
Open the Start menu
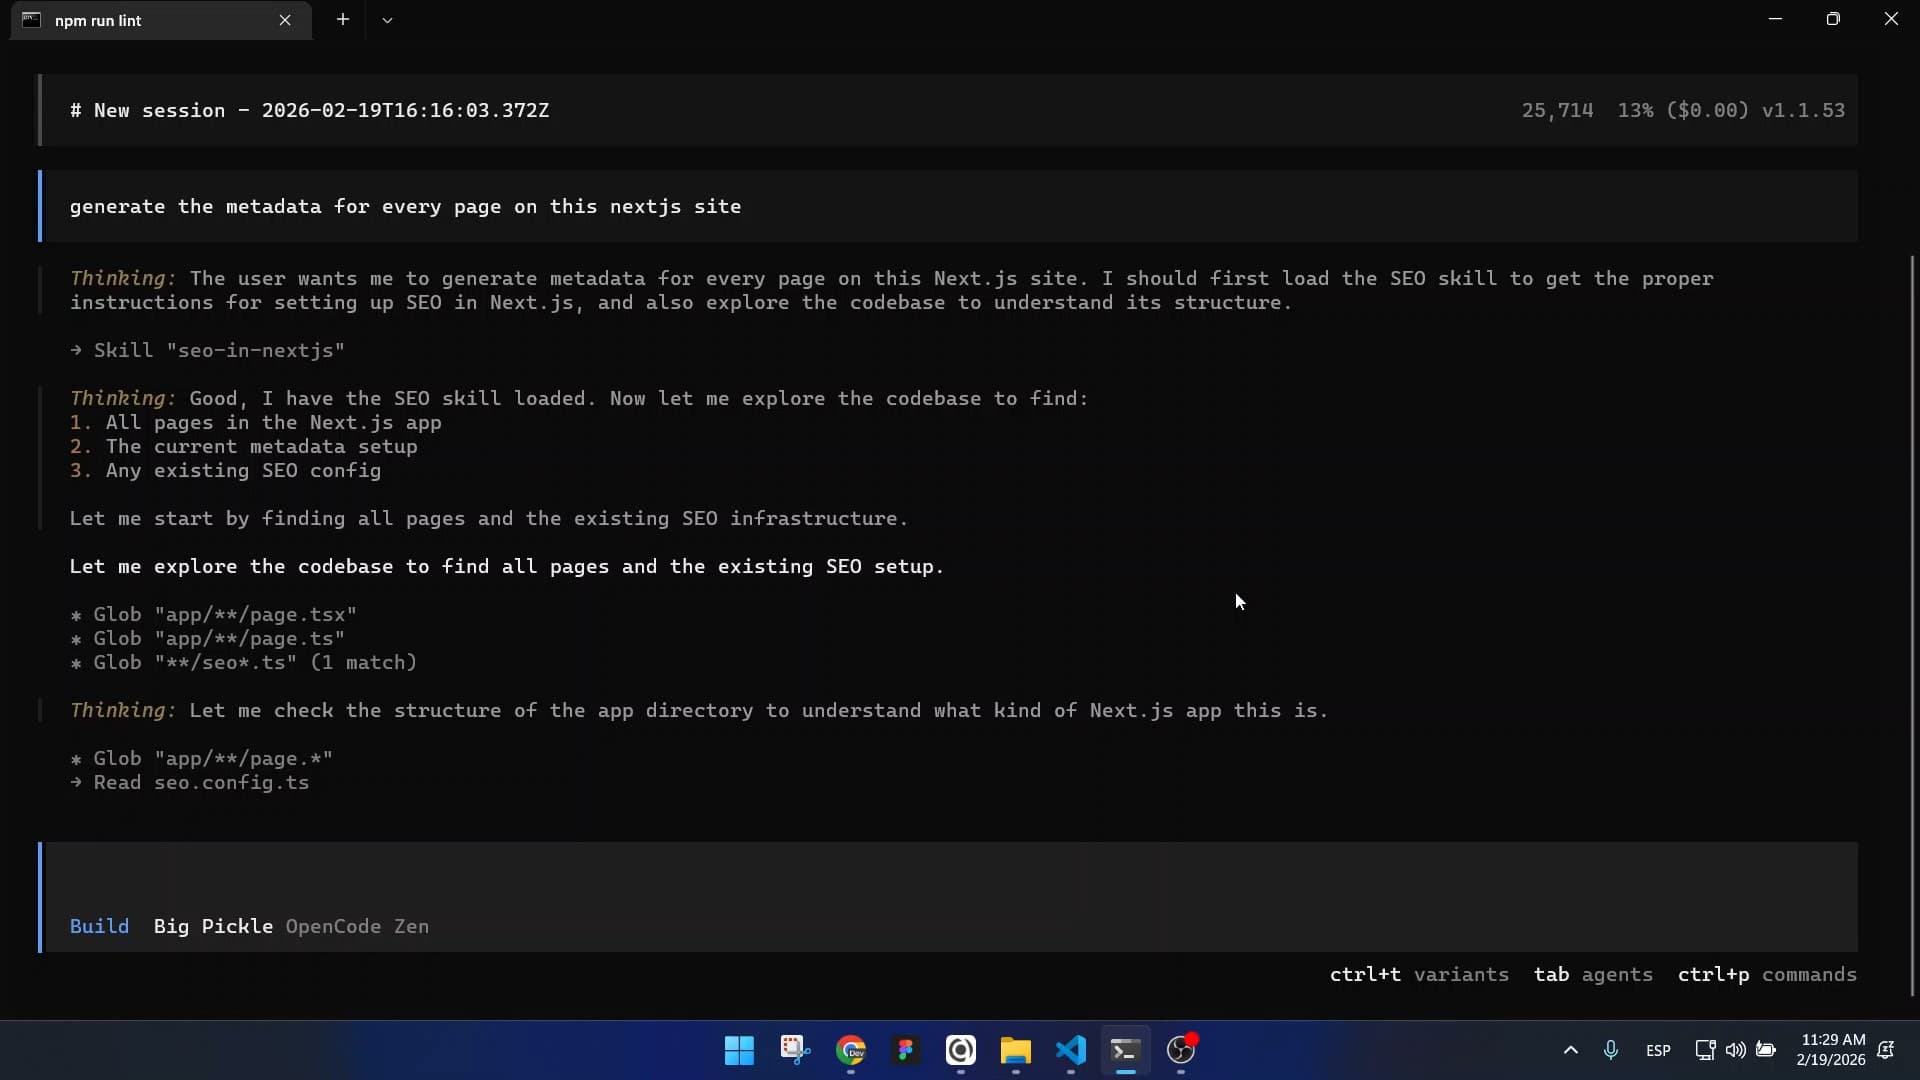(738, 1051)
